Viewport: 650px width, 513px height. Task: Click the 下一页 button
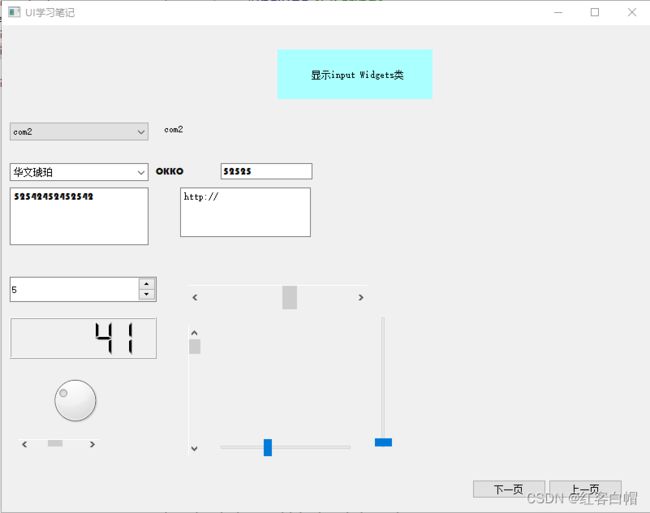click(x=509, y=489)
